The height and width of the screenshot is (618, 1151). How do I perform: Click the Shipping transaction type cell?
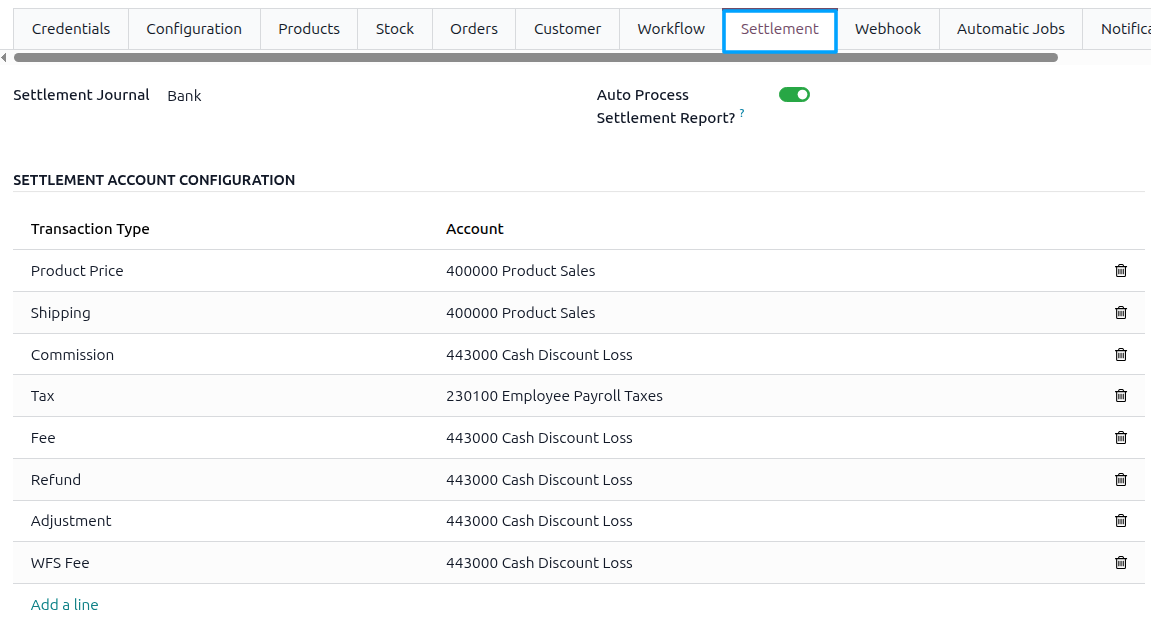pos(60,313)
